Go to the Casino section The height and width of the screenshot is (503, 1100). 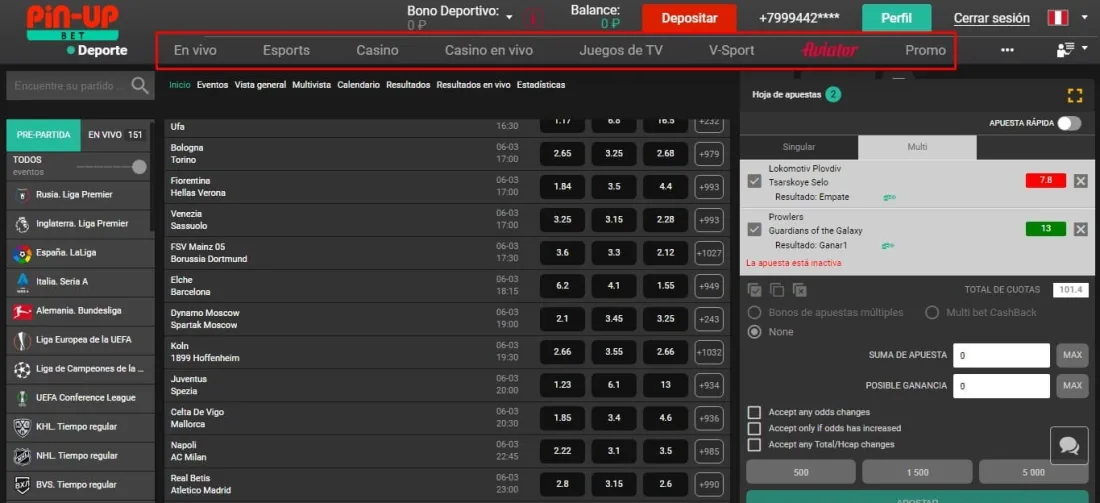[x=377, y=51]
